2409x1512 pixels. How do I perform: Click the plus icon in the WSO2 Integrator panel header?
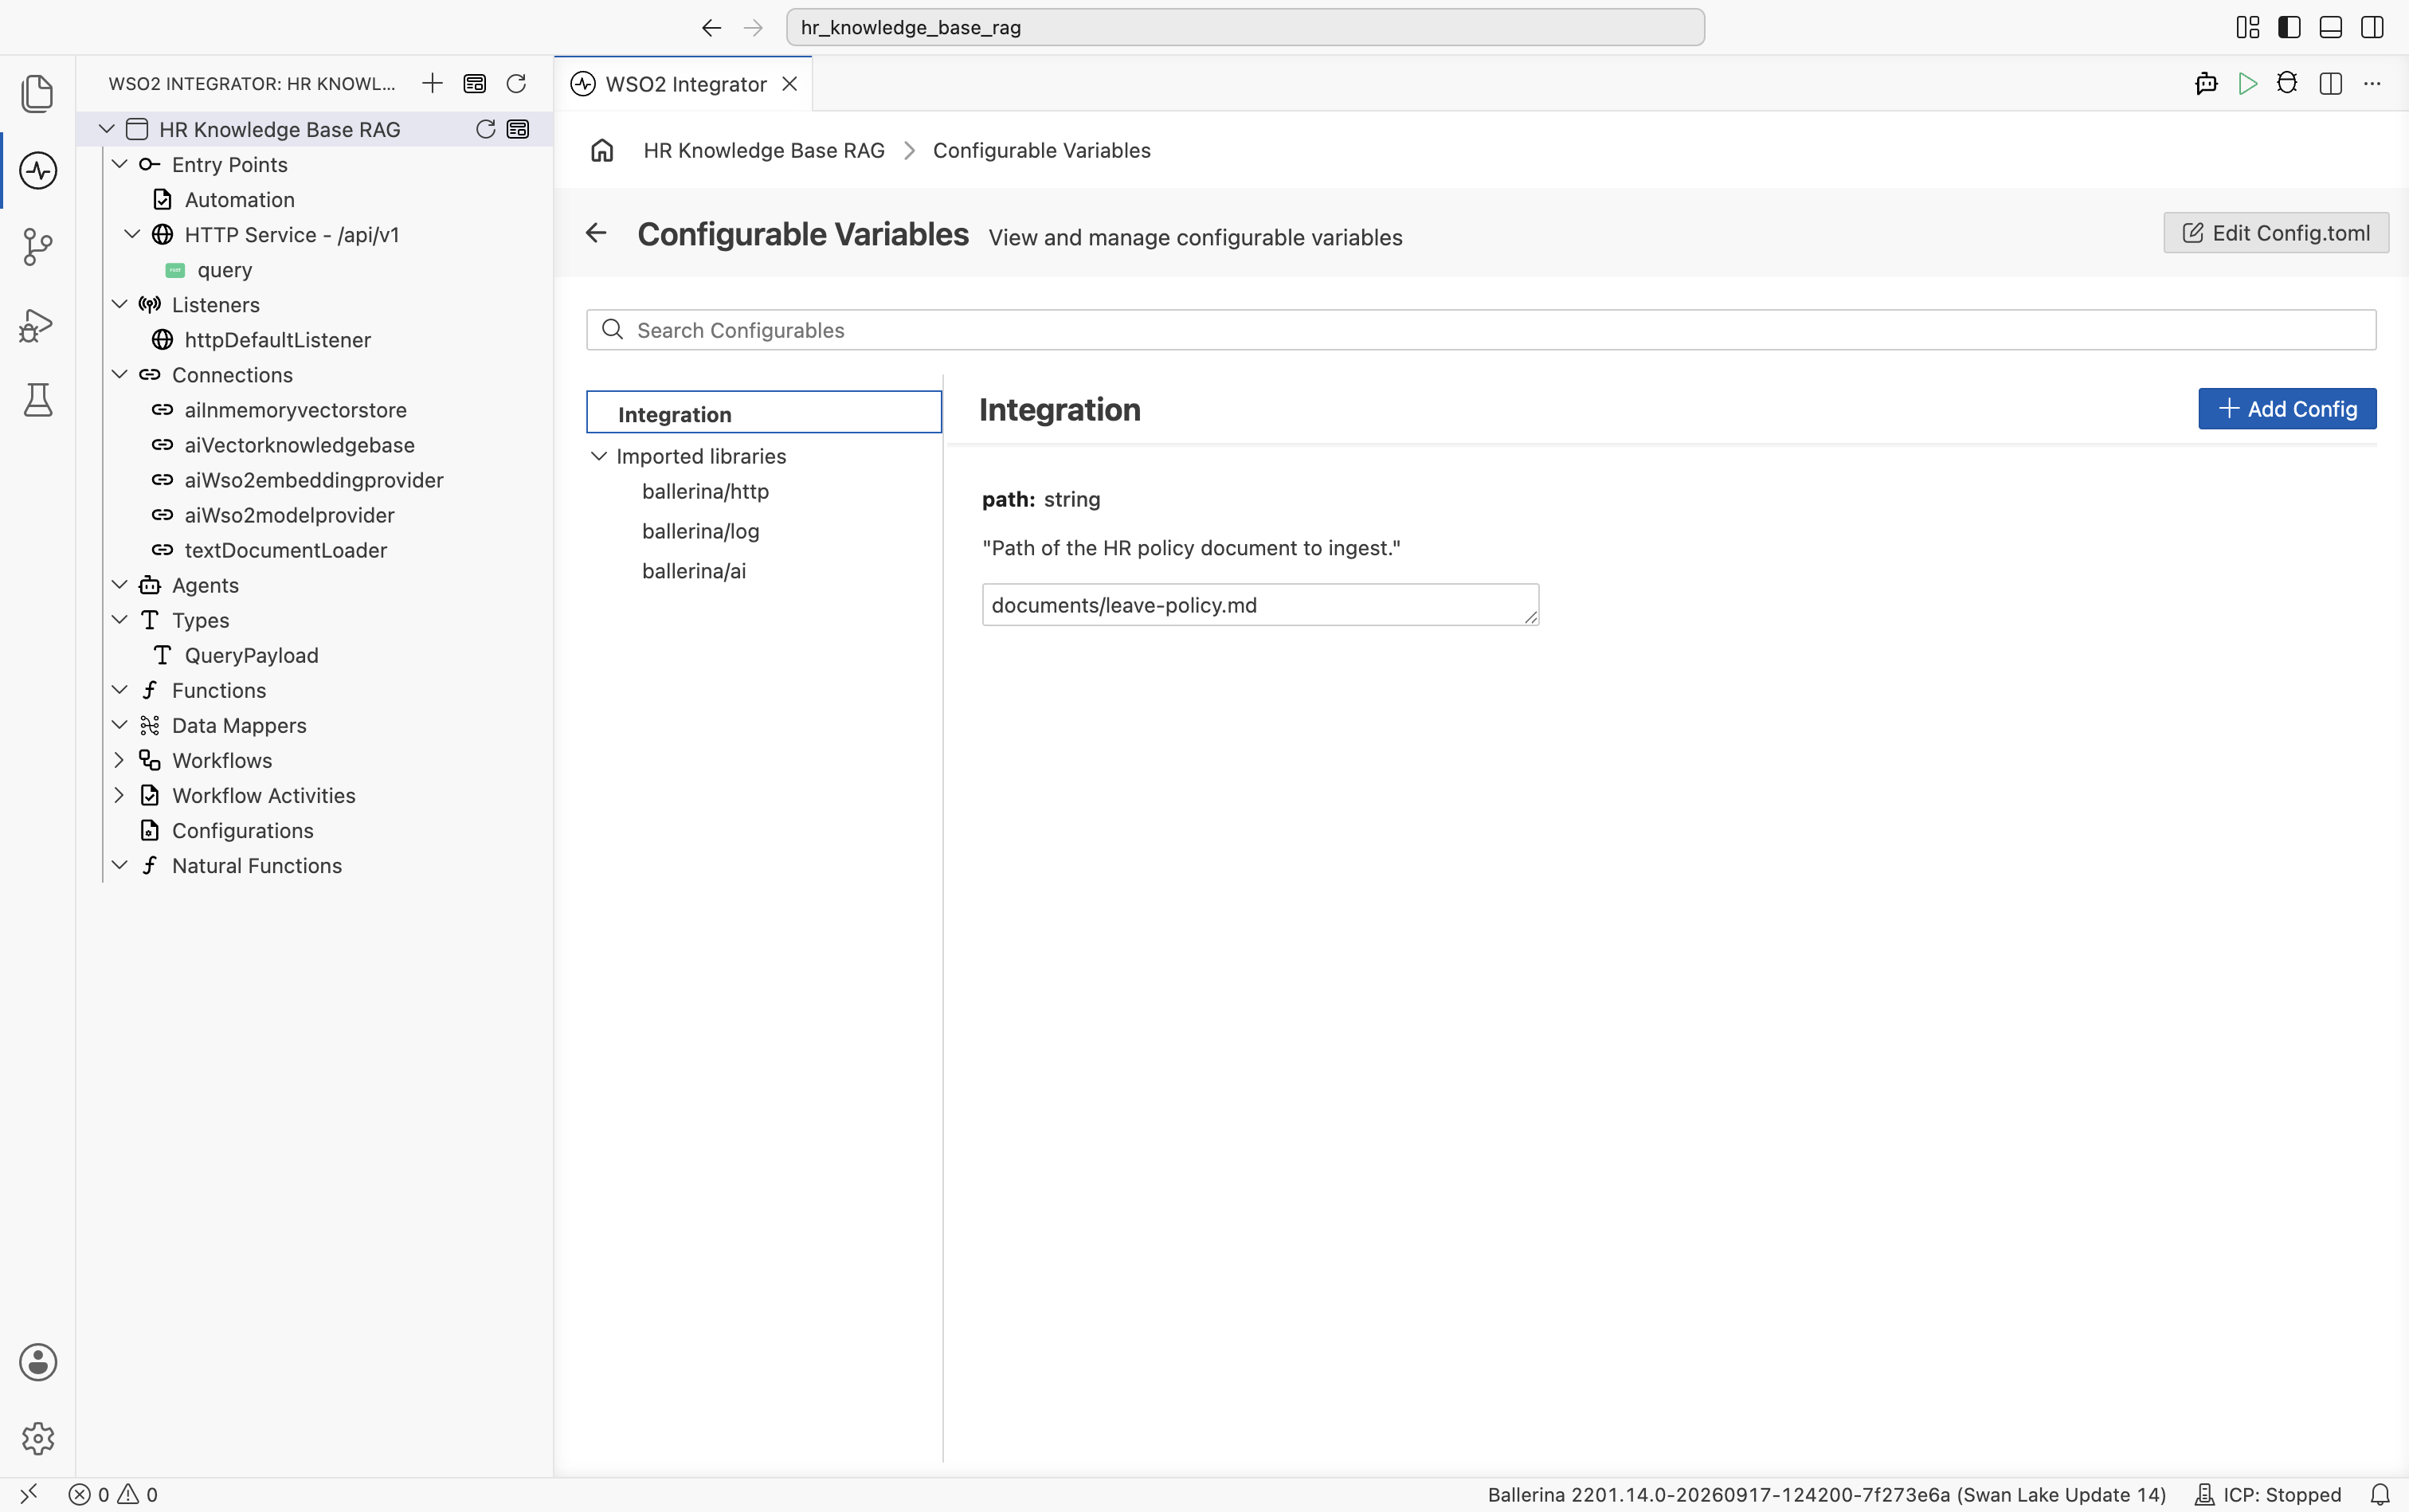[432, 83]
